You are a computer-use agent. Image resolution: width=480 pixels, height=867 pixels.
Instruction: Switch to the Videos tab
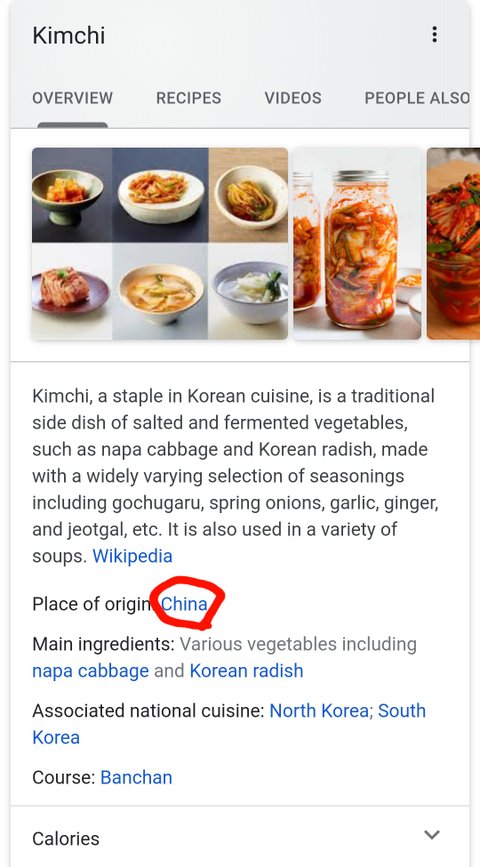[293, 98]
